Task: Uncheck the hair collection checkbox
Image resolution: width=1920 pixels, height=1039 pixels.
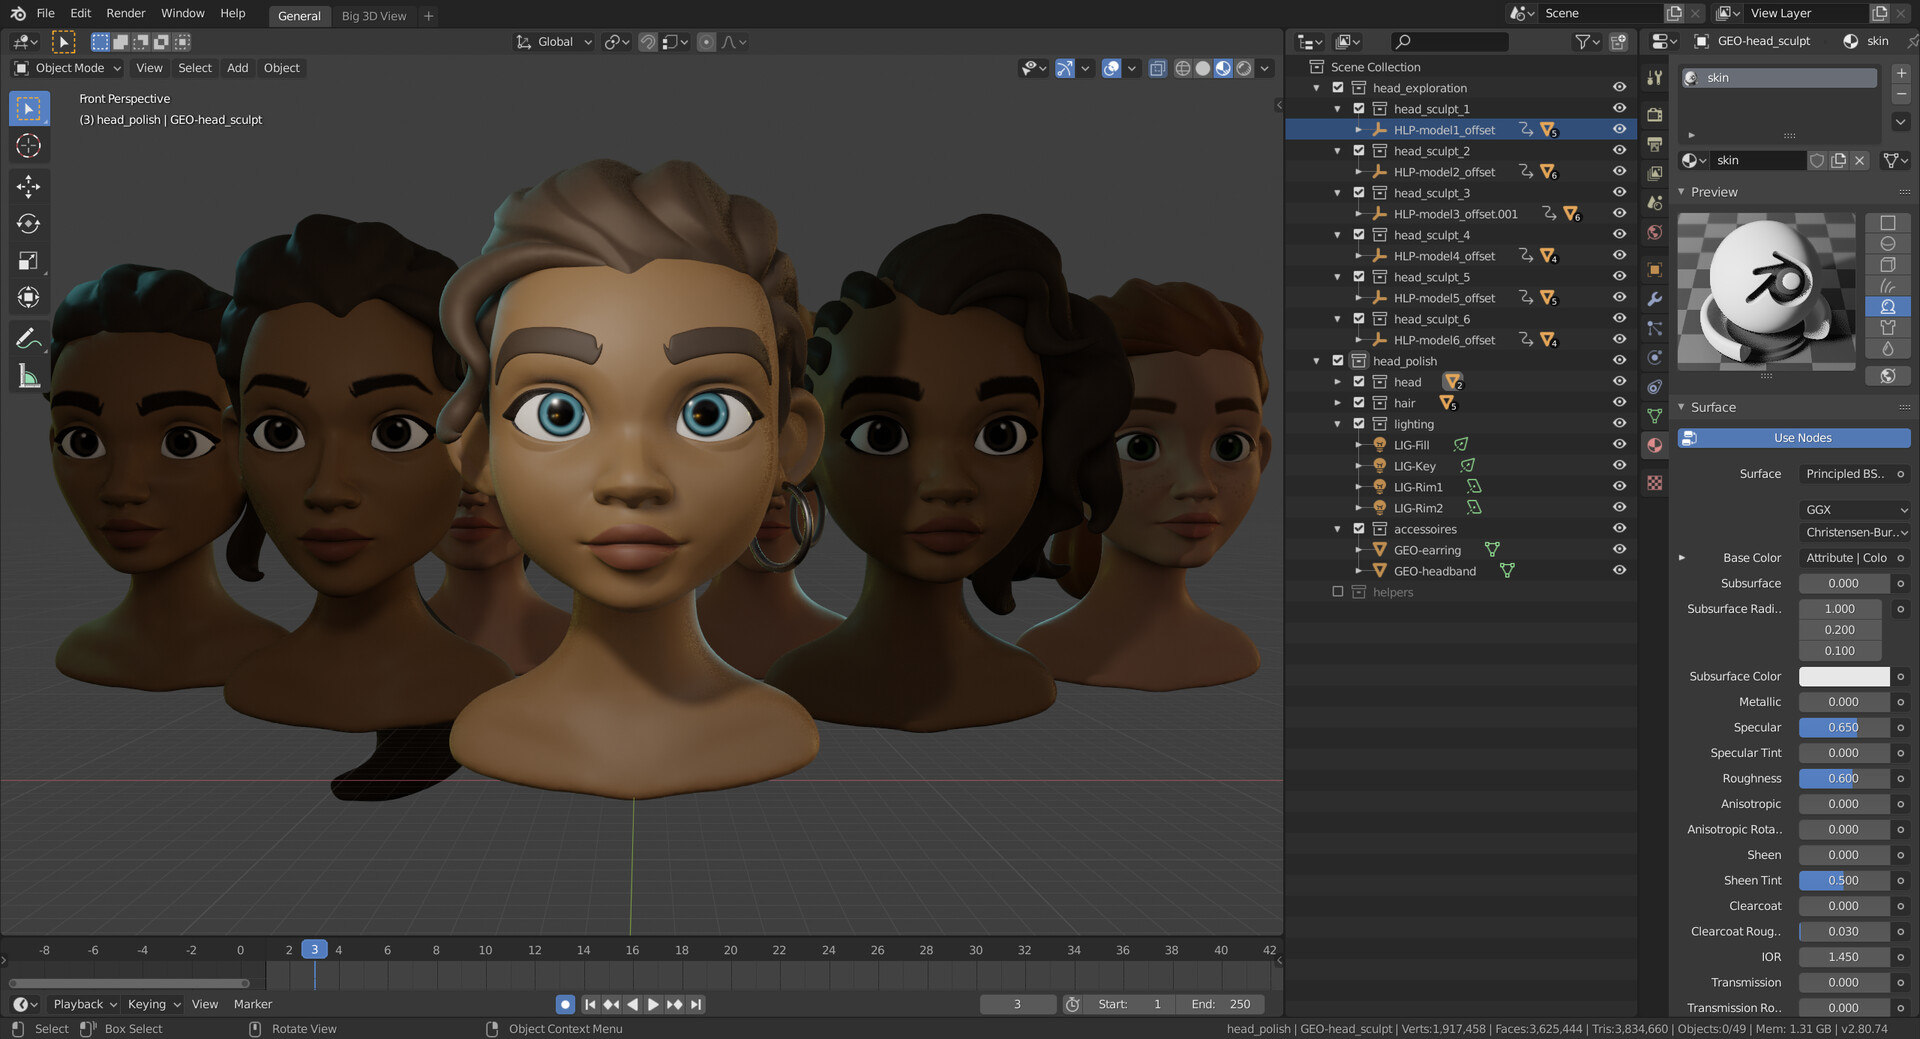Action: [x=1359, y=402]
